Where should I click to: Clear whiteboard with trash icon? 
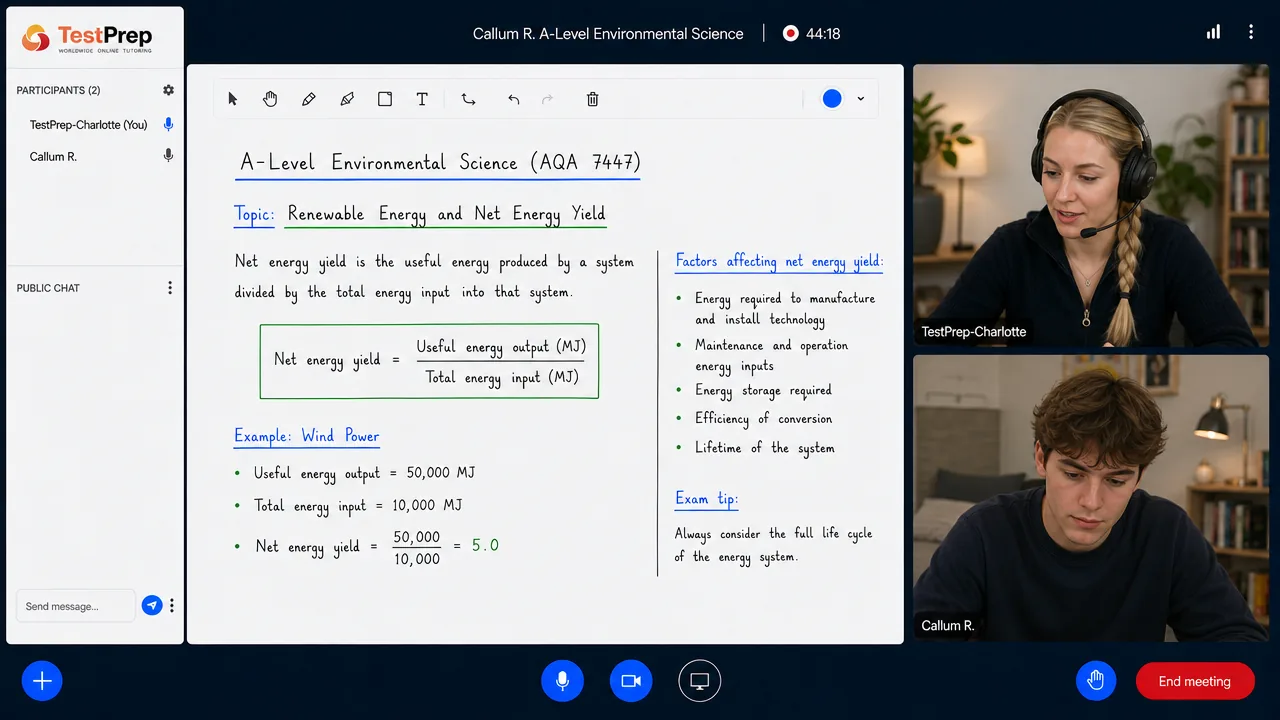592,99
